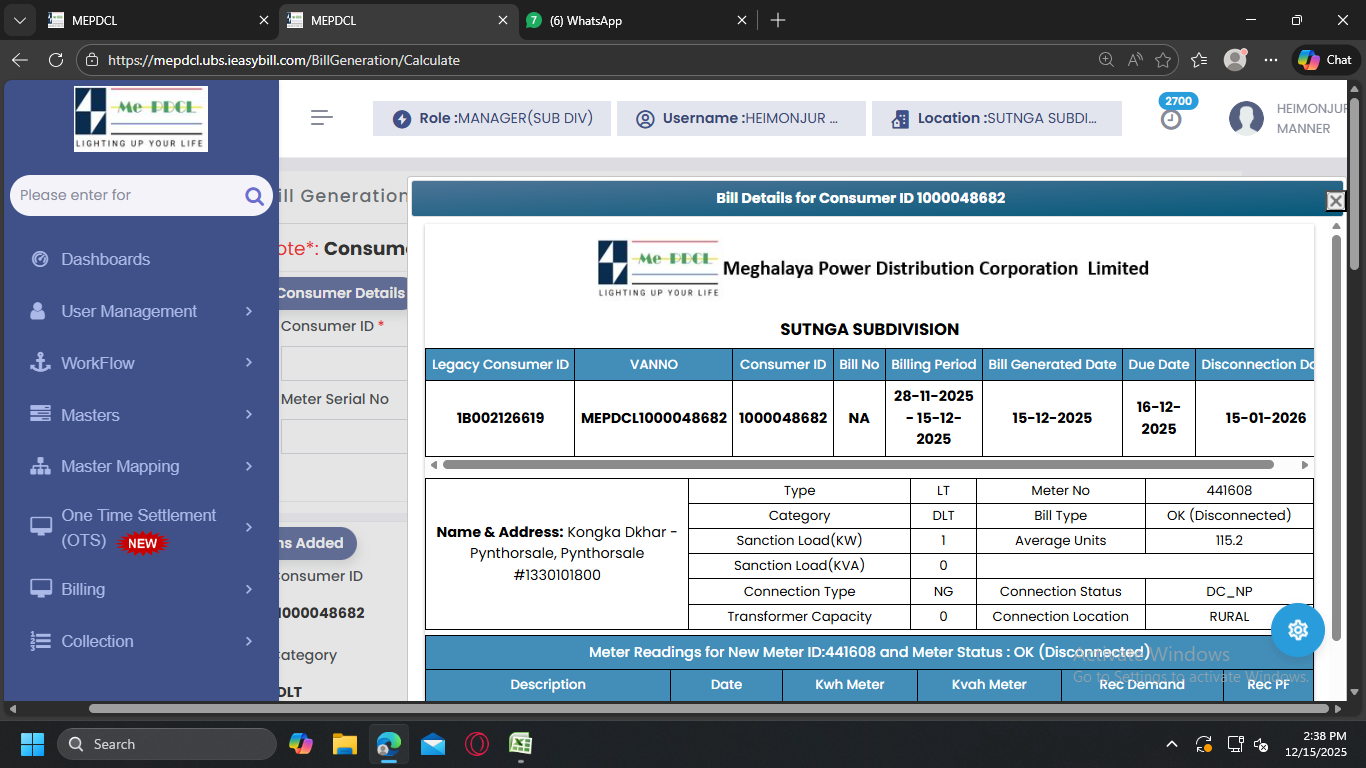This screenshot has height=768, width=1366.
Task: Click the search magnifier in sidebar
Action: point(254,196)
